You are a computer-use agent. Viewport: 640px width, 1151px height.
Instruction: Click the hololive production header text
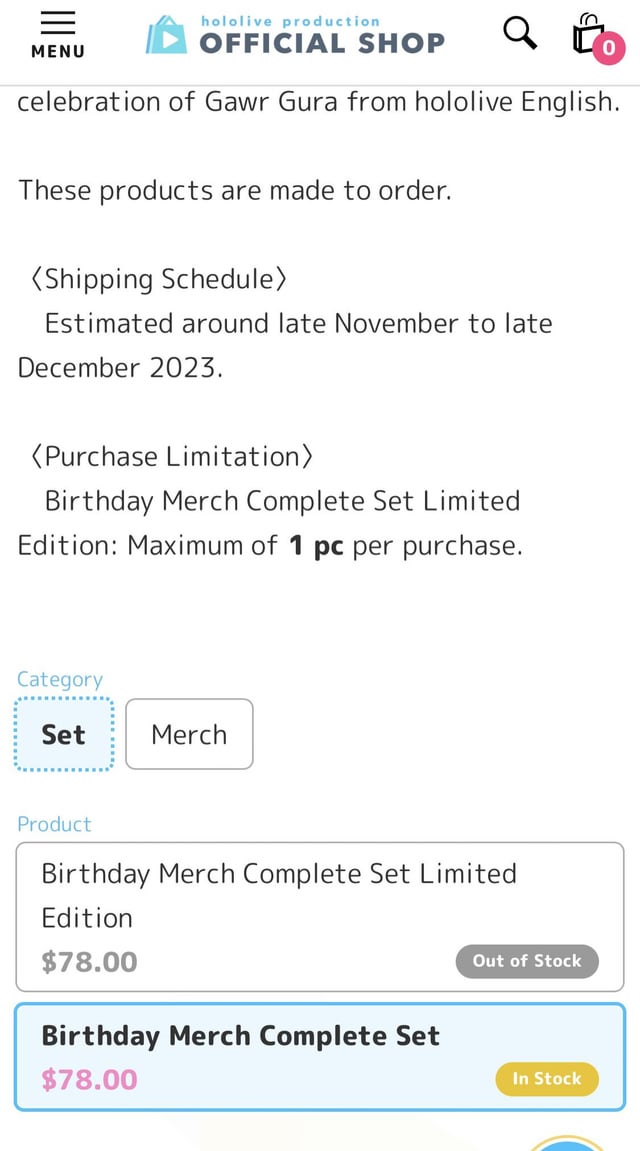click(x=291, y=21)
